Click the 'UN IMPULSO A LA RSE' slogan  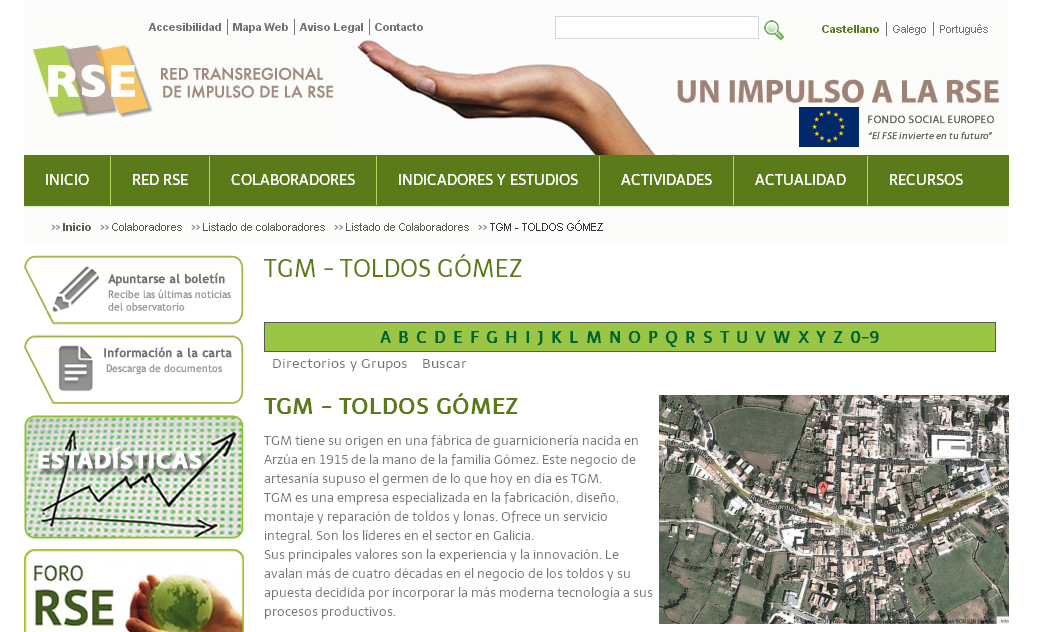838,91
